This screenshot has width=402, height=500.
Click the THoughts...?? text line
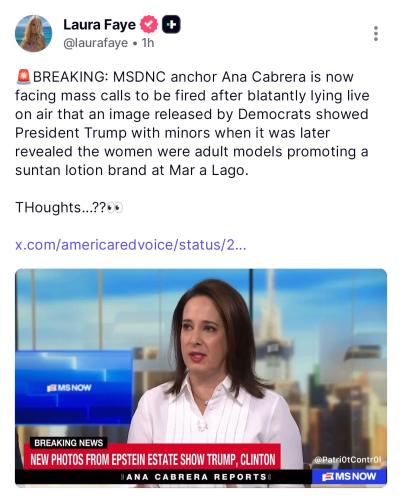(x=69, y=207)
